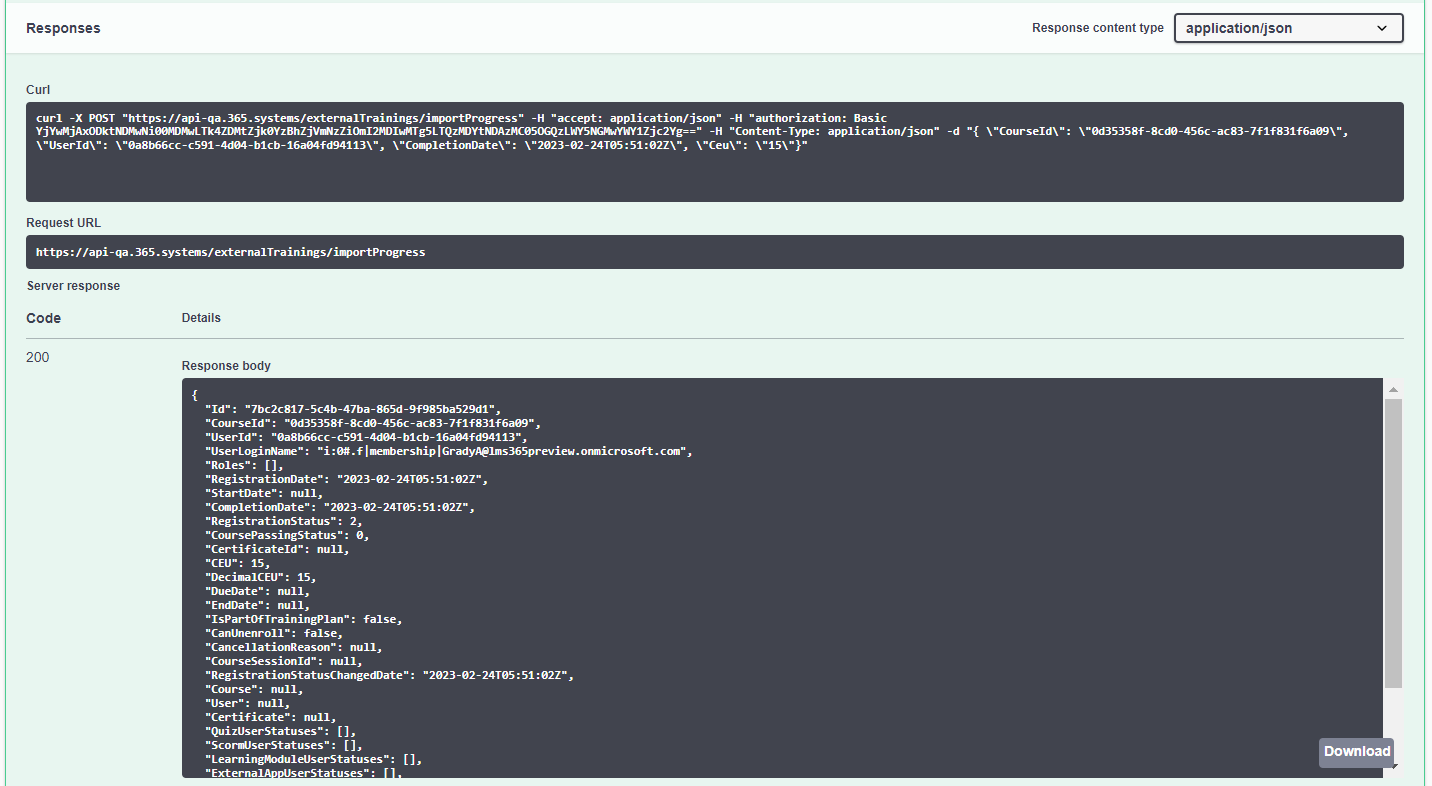Click the 200 response code
The width and height of the screenshot is (1432, 786).
coord(37,357)
